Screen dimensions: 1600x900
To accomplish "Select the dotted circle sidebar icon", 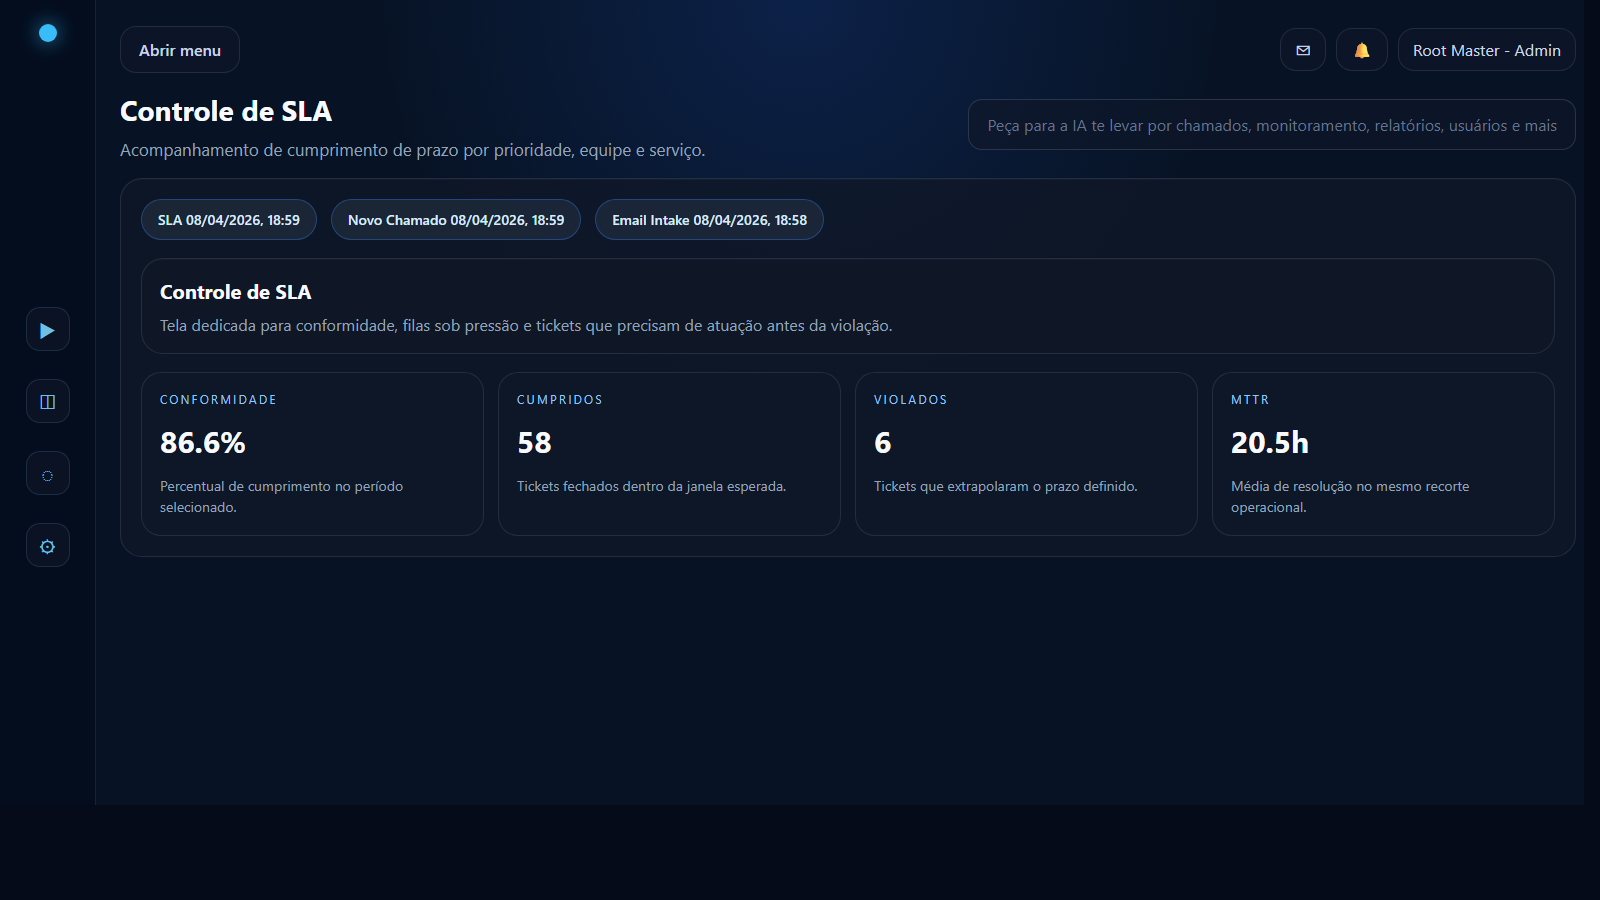I will pos(47,475).
